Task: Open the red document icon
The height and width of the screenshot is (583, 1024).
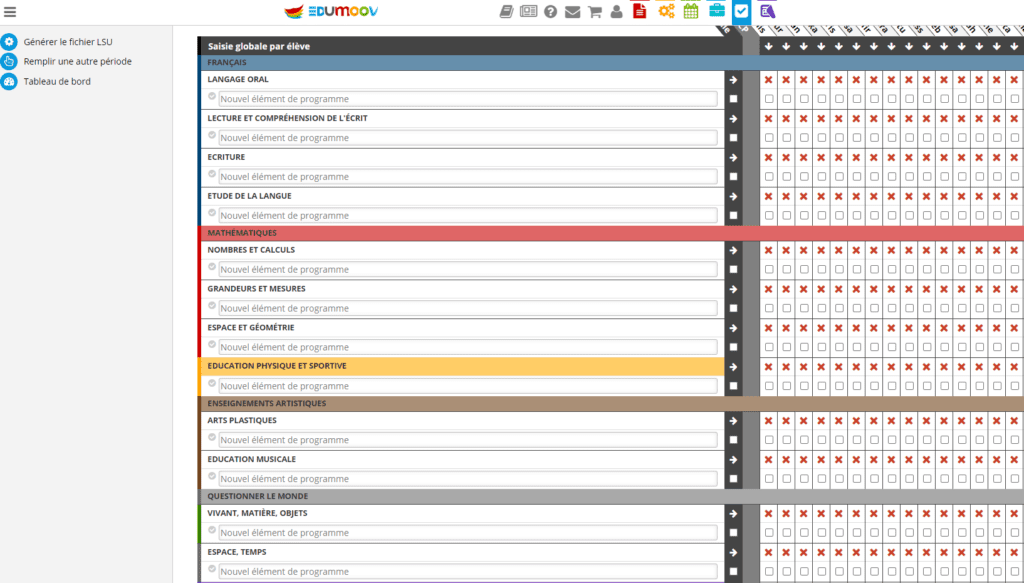Action: tap(640, 11)
